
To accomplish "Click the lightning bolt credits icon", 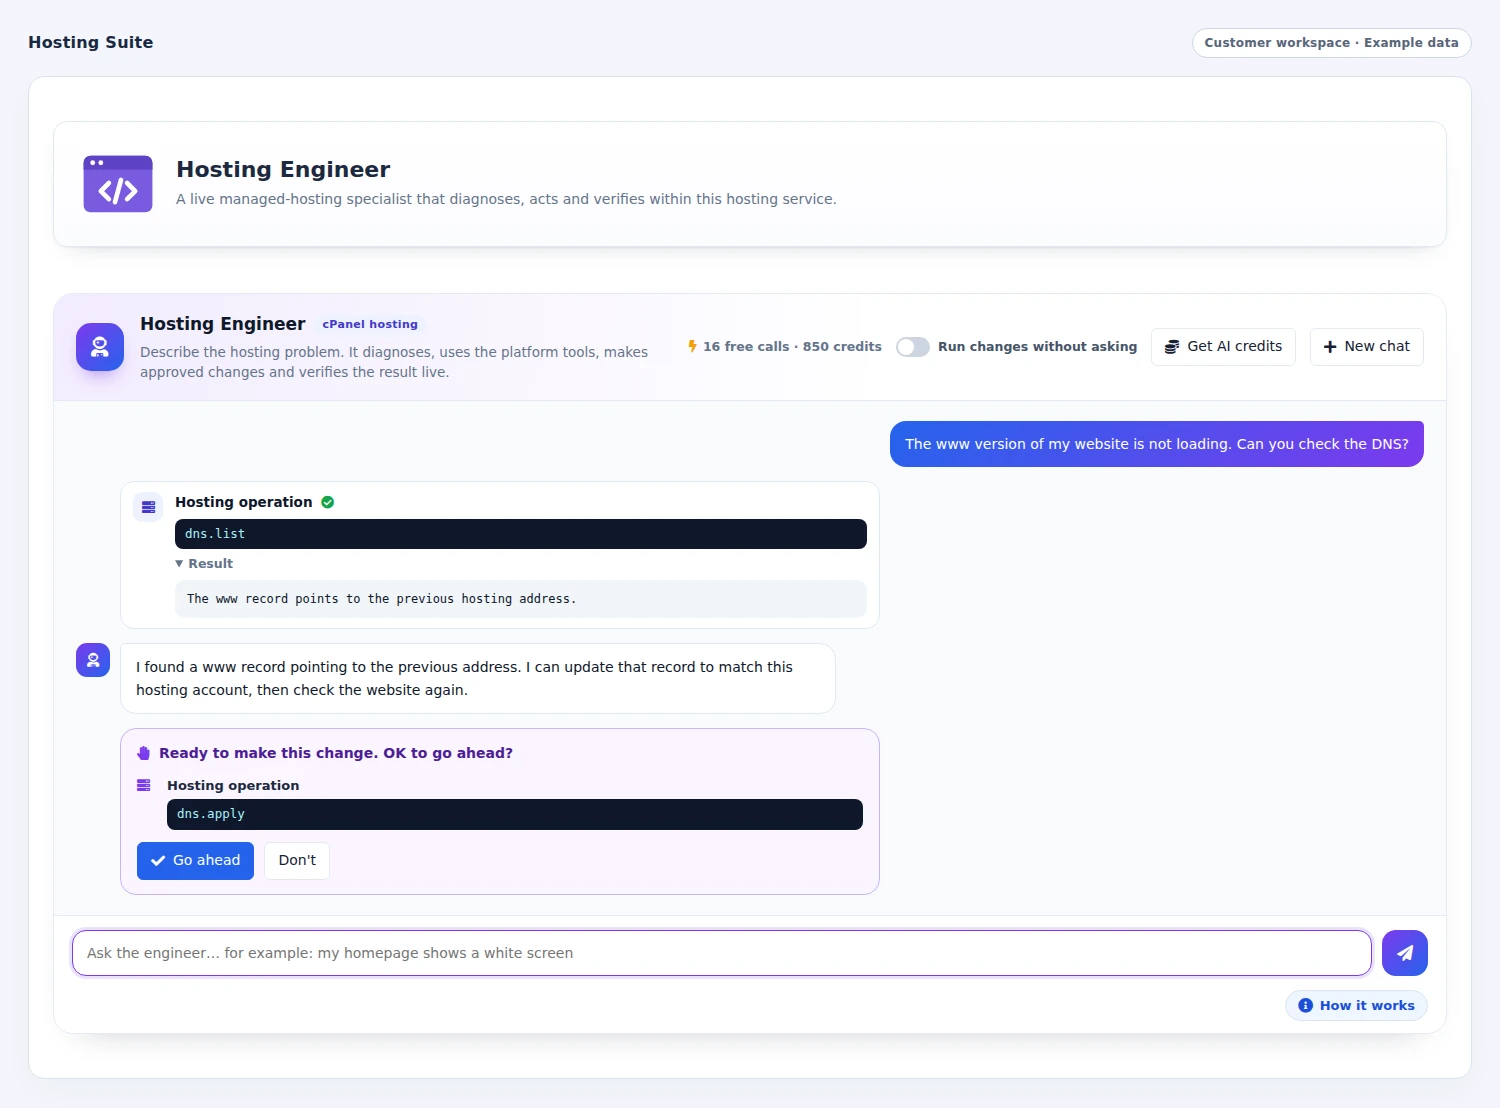I will point(692,346).
